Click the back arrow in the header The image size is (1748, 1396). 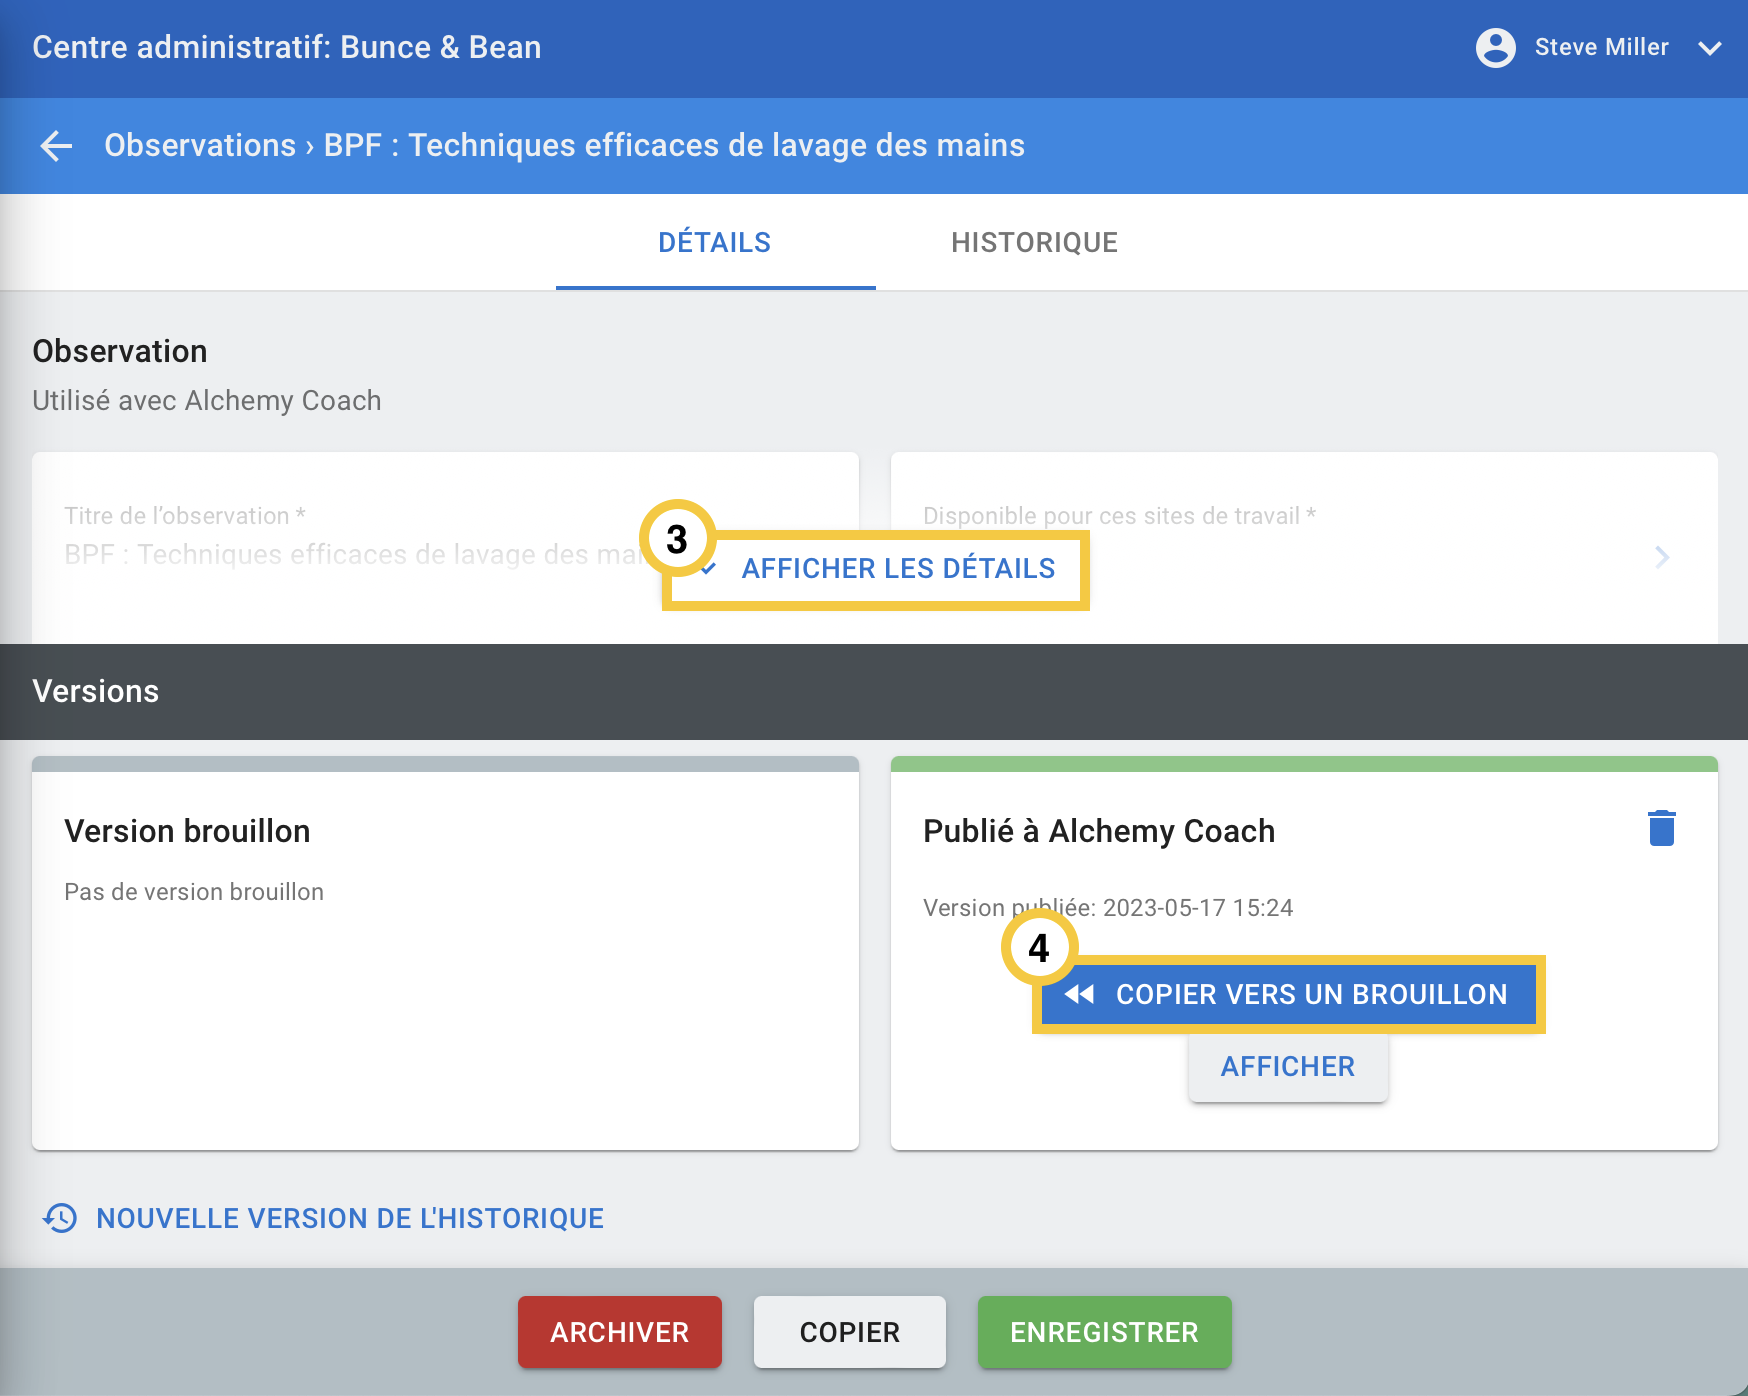(x=56, y=146)
